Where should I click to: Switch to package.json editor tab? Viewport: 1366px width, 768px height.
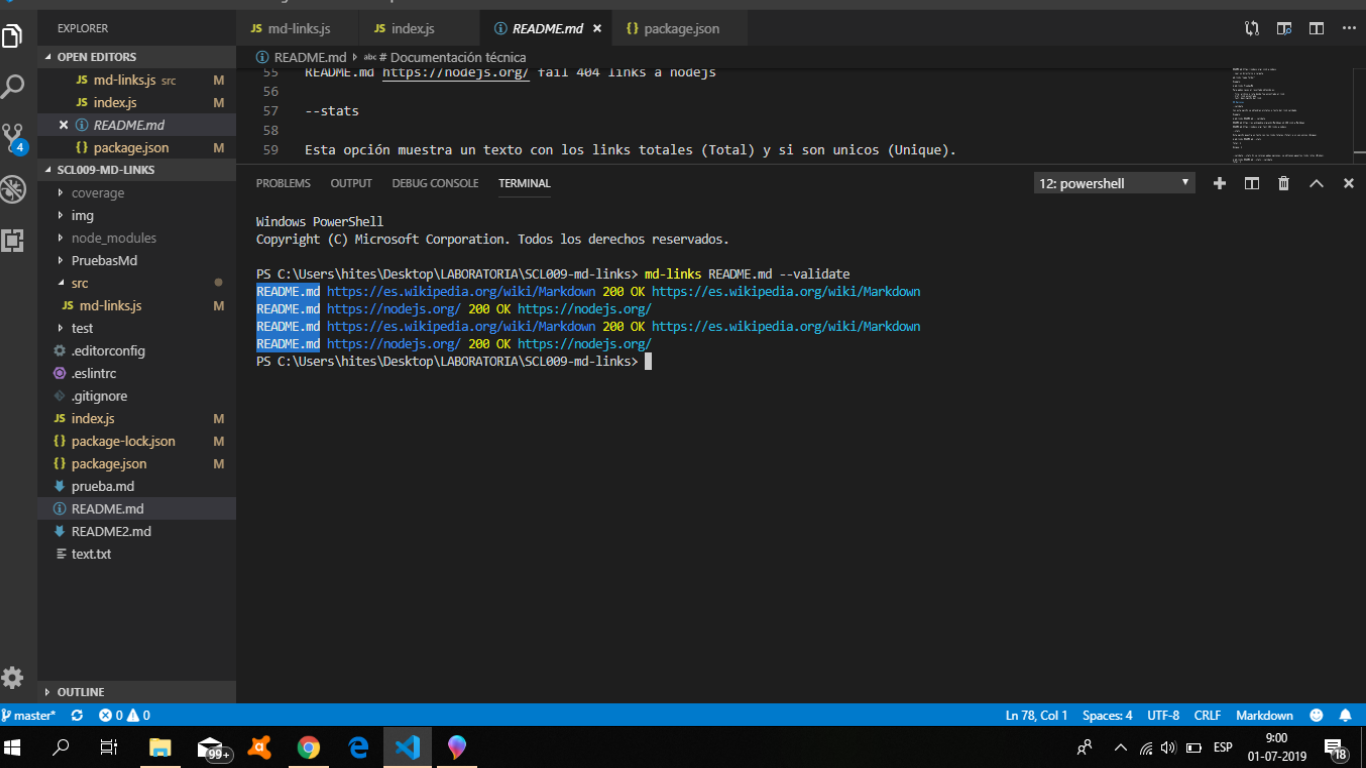tap(680, 29)
